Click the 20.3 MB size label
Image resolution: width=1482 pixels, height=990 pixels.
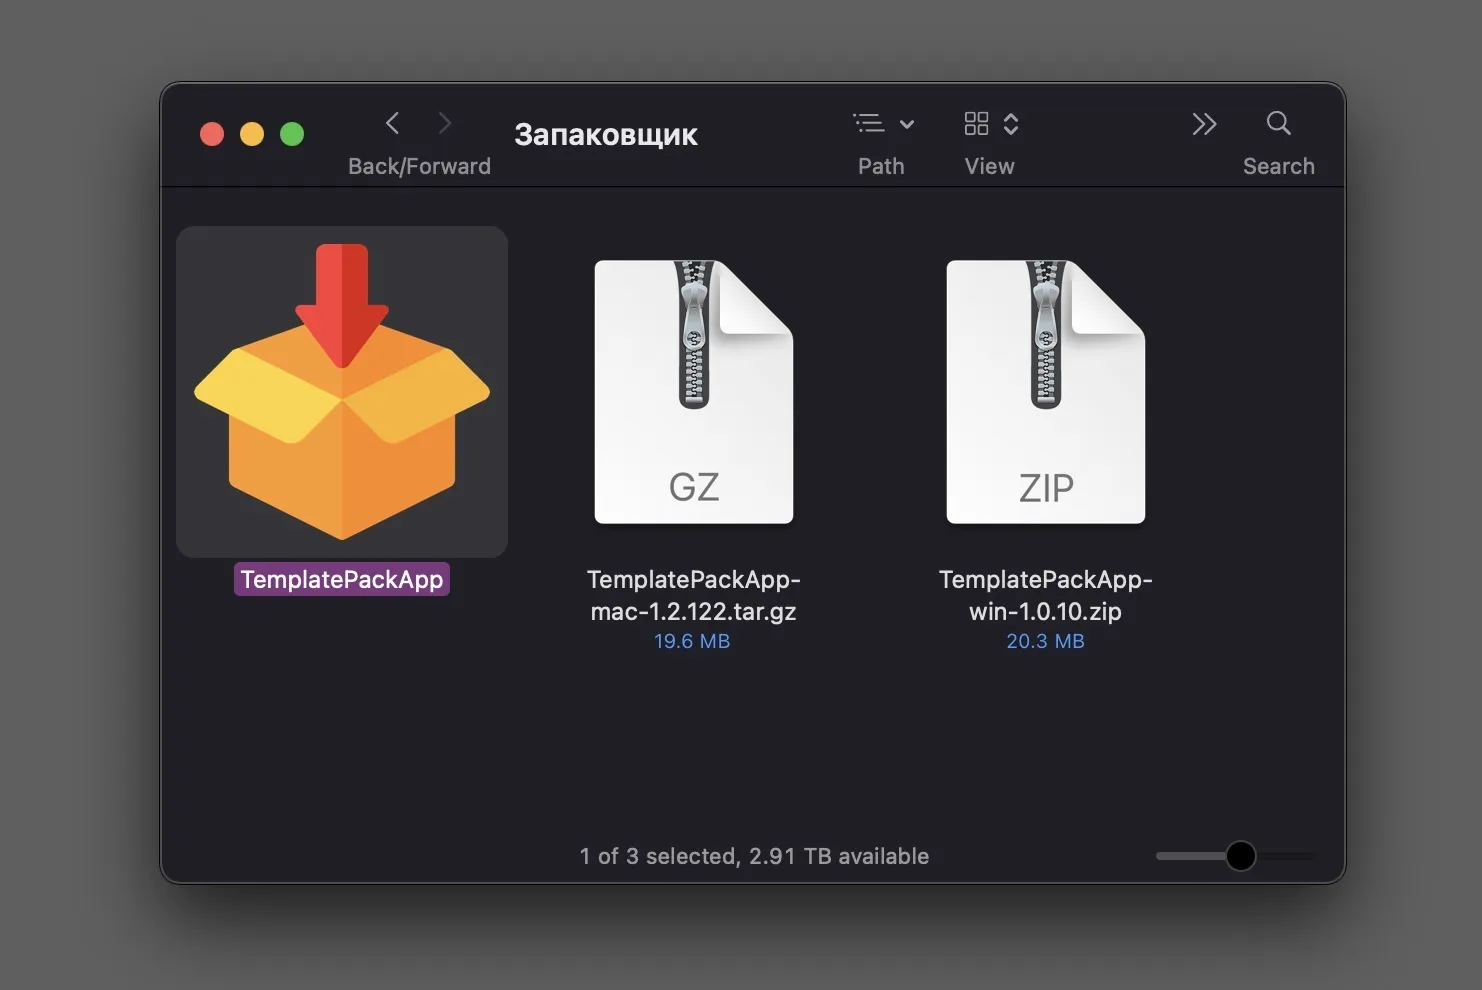point(1045,641)
